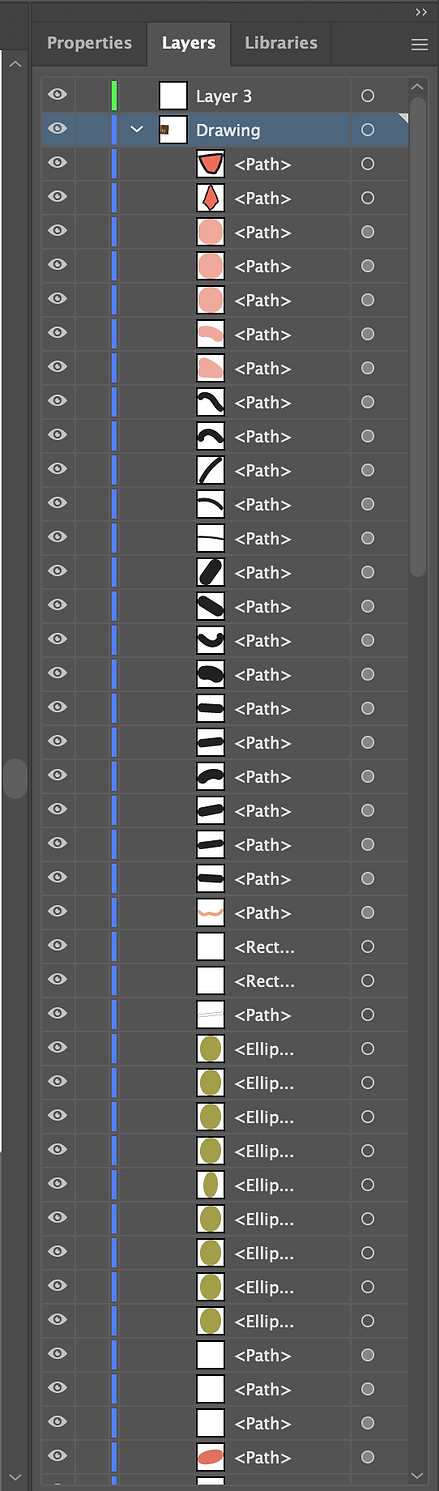The image size is (439, 1491).
Task: Click the target circle of the Drawing layer
Action: click(x=367, y=130)
